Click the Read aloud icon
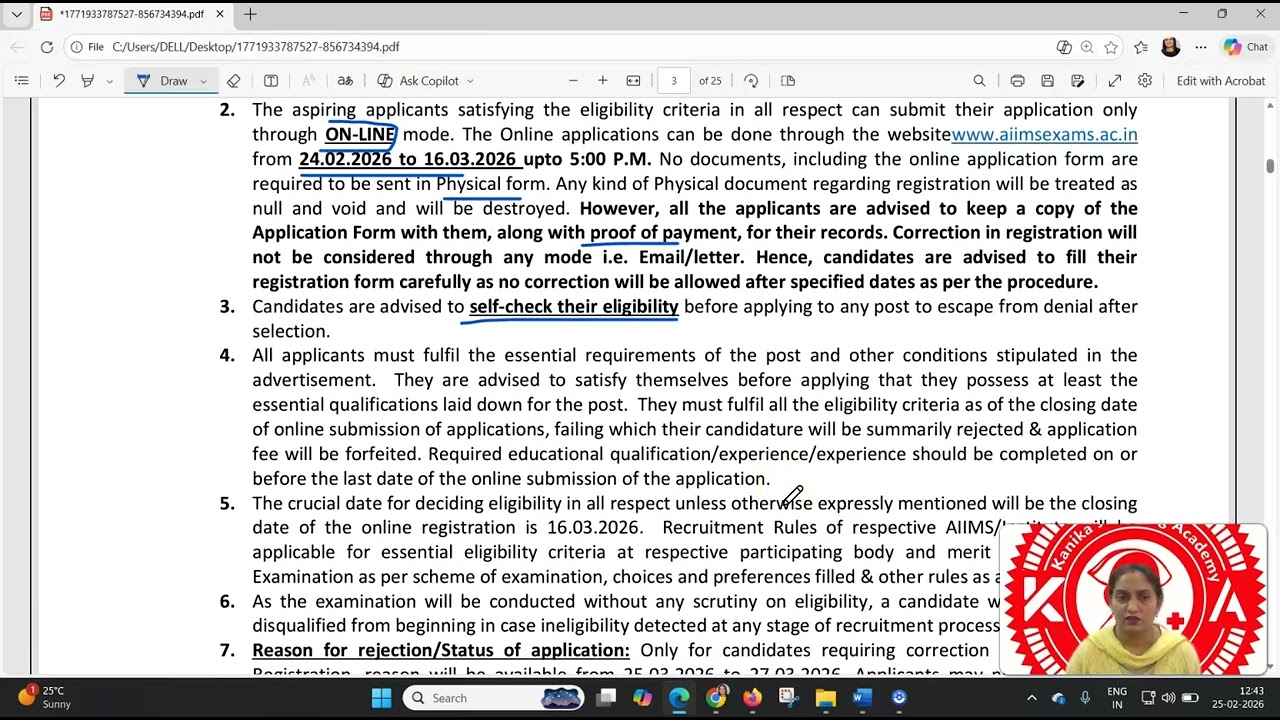The width and height of the screenshot is (1280, 720). (308, 81)
